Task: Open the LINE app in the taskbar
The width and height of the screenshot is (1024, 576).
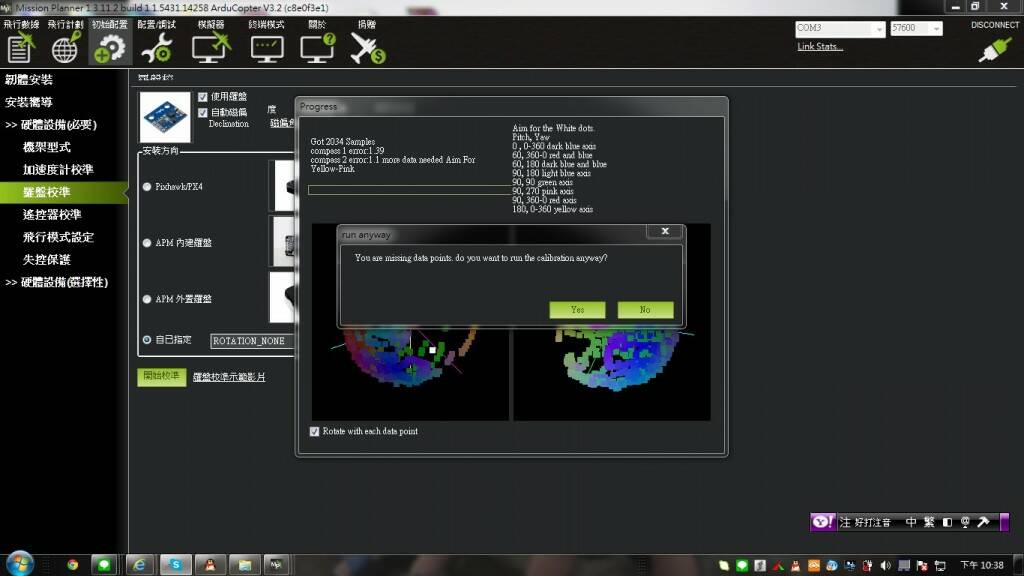Action: tap(104, 565)
